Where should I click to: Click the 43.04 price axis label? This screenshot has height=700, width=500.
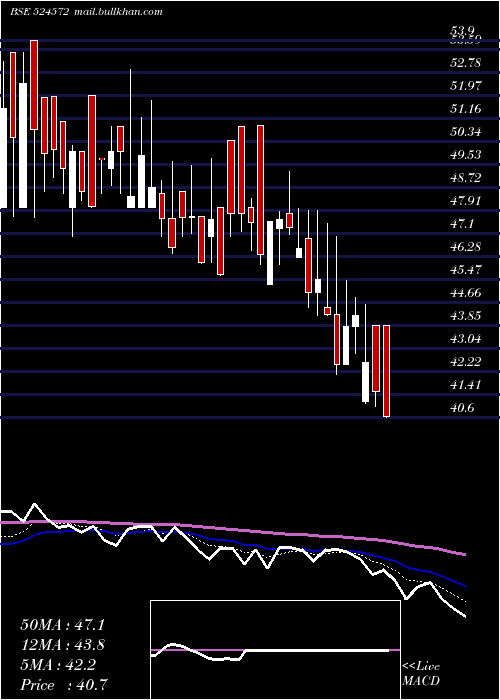(x=466, y=339)
